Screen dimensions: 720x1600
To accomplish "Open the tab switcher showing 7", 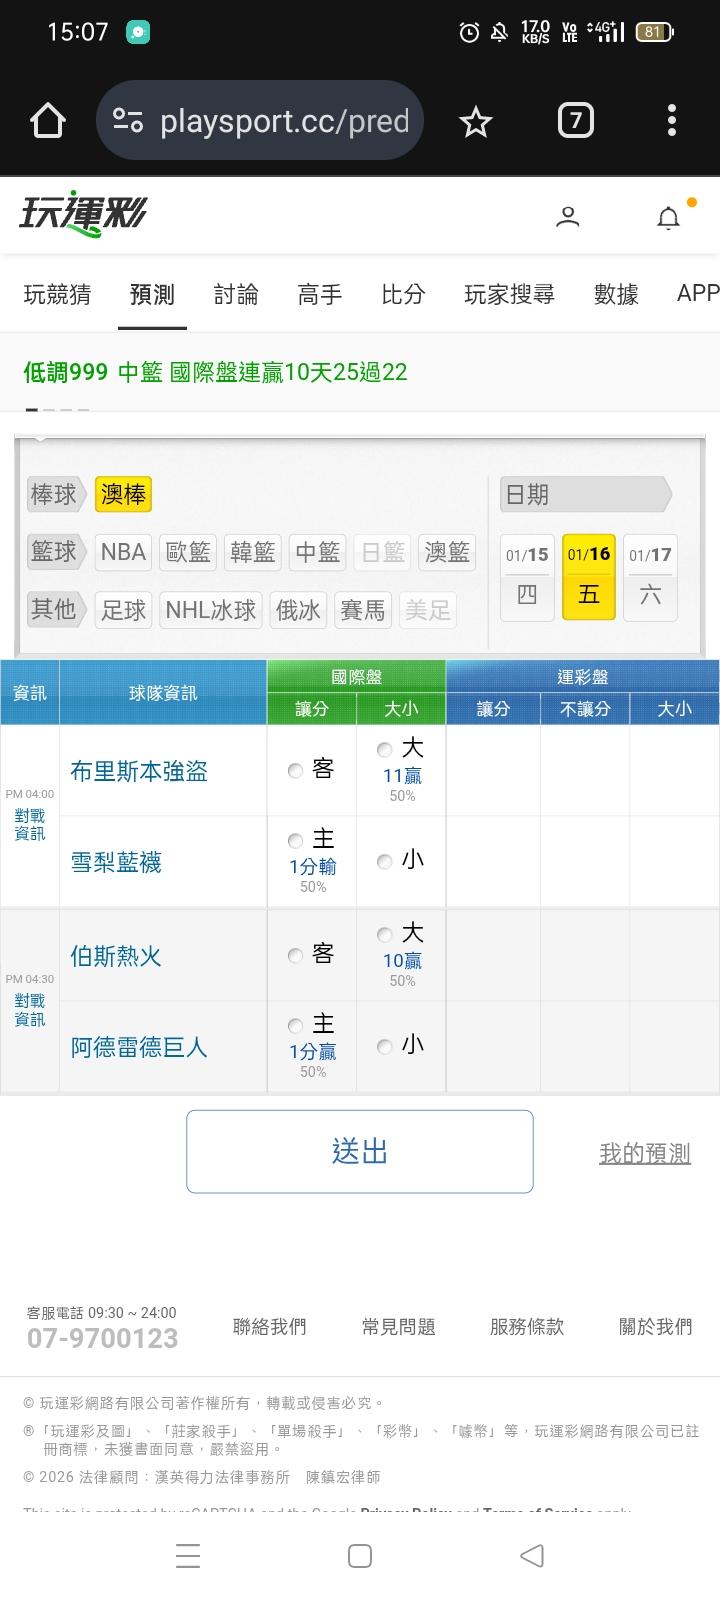I will 575,121.
